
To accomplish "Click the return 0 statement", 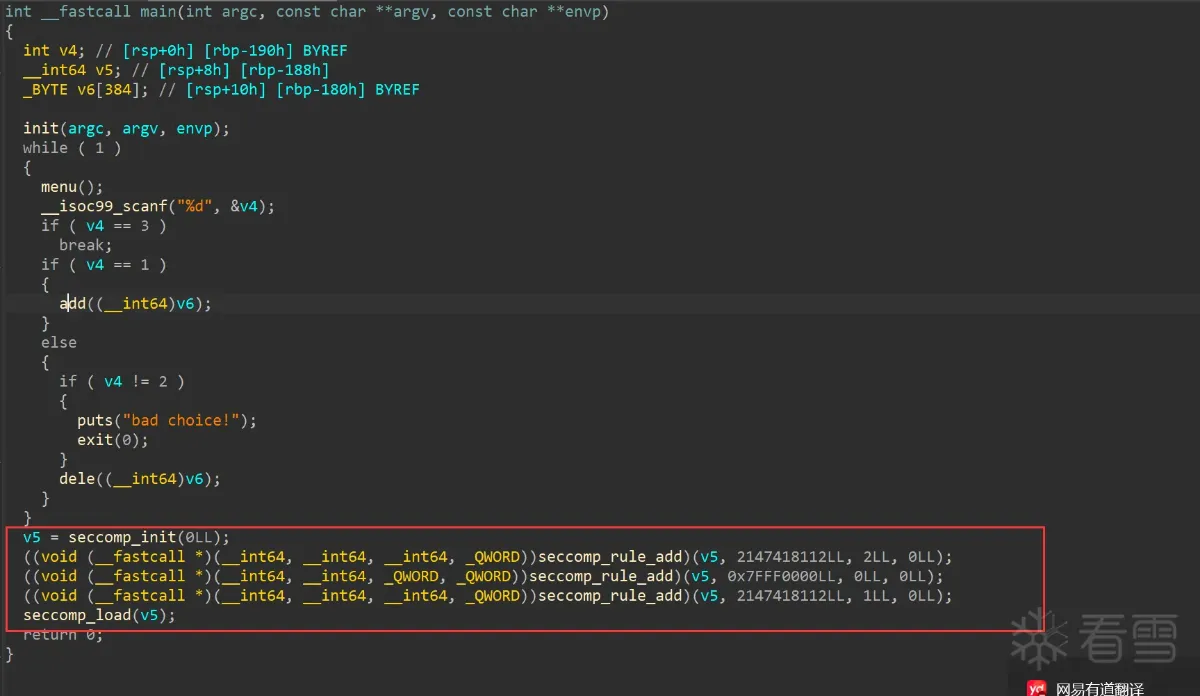I will [x=59, y=634].
